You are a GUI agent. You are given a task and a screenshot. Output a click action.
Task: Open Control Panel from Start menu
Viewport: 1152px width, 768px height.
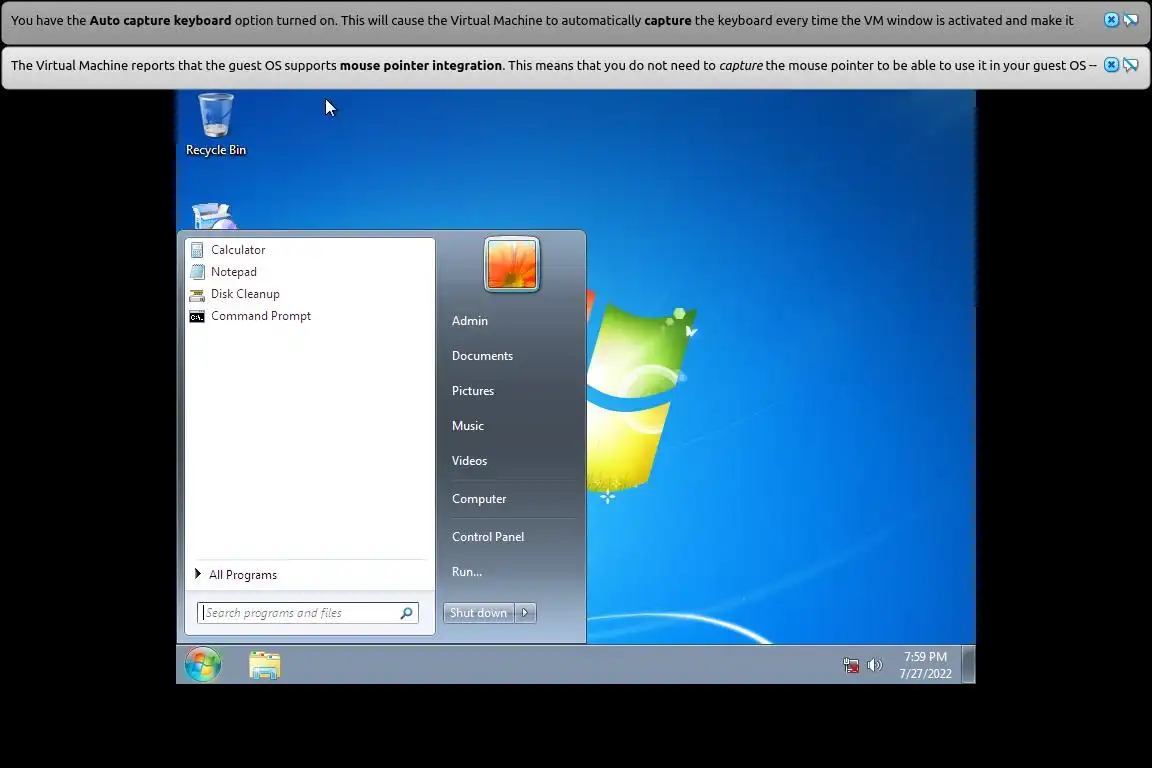pos(488,536)
